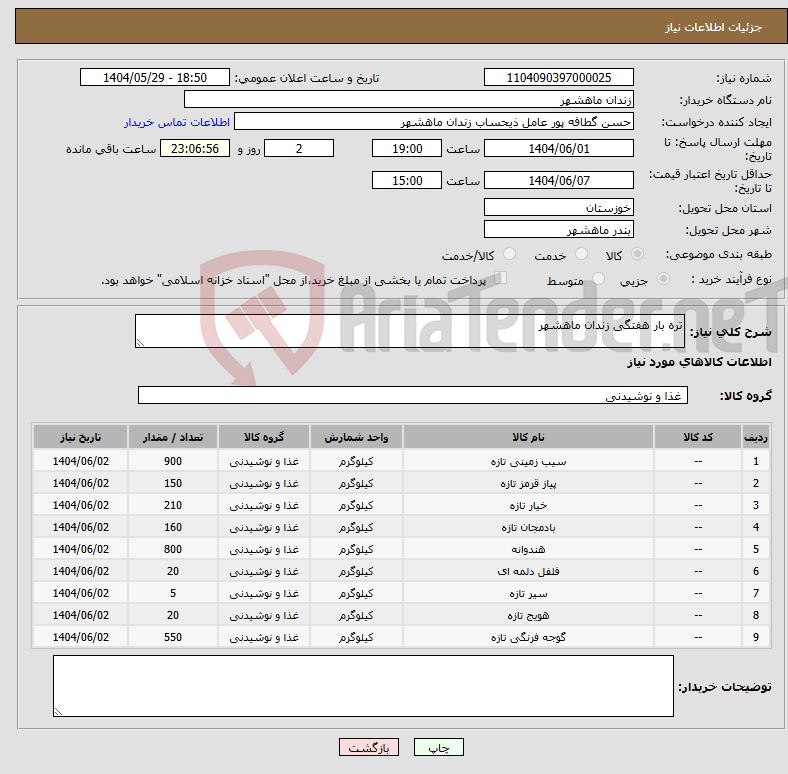Click the گروه کالا field
The image size is (788, 774).
point(413,396)
